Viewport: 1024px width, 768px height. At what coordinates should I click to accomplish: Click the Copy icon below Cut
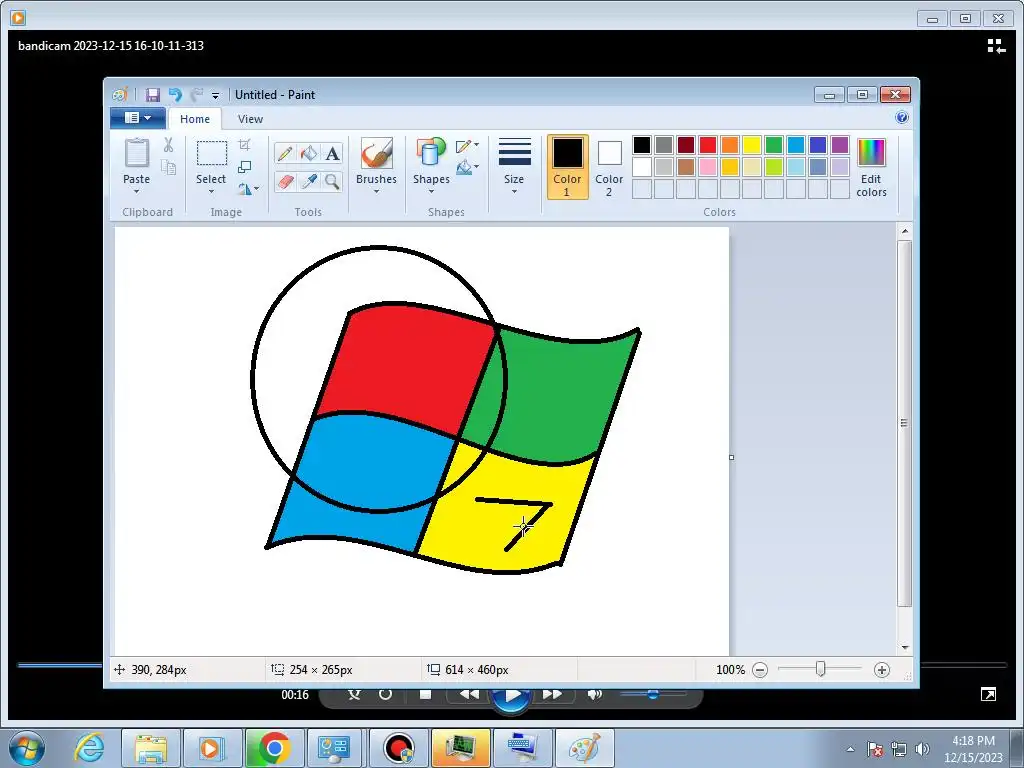click(168, 167)
